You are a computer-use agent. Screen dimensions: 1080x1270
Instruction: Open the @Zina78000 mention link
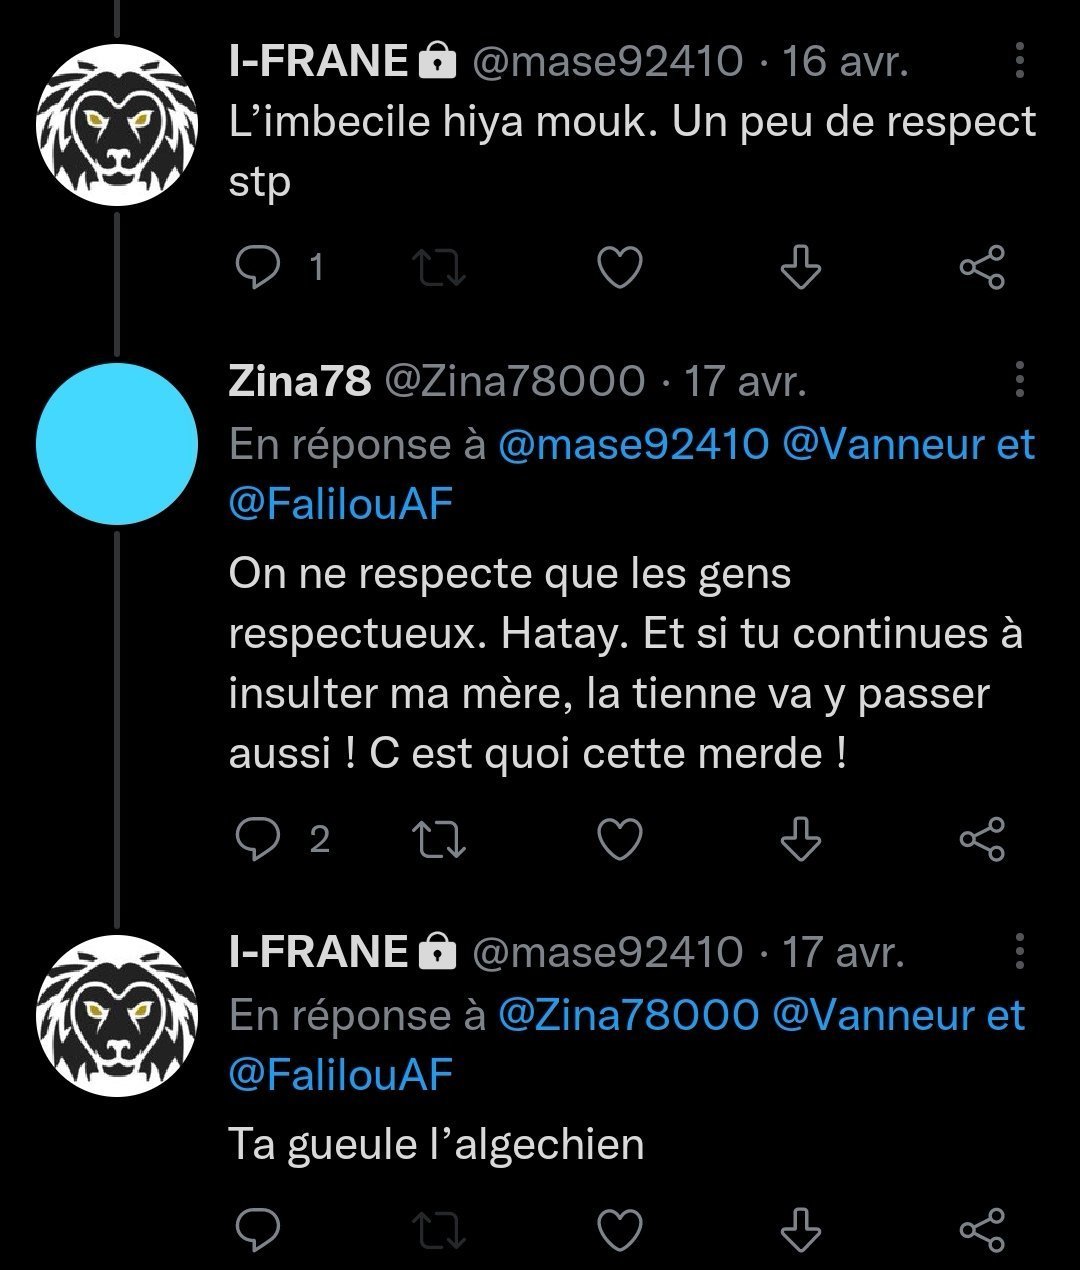(628, 1015)
